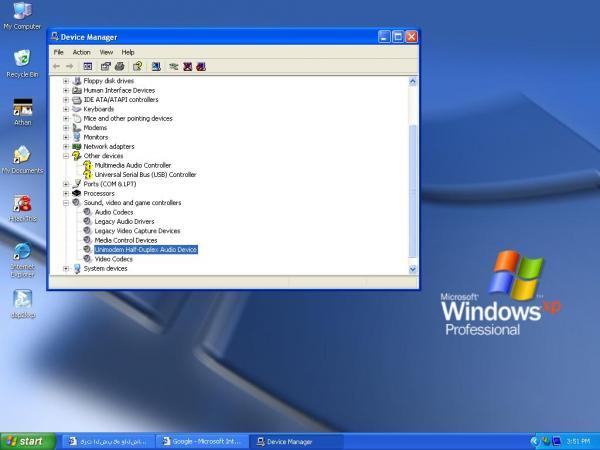Select the Processors category

(99, 193)
